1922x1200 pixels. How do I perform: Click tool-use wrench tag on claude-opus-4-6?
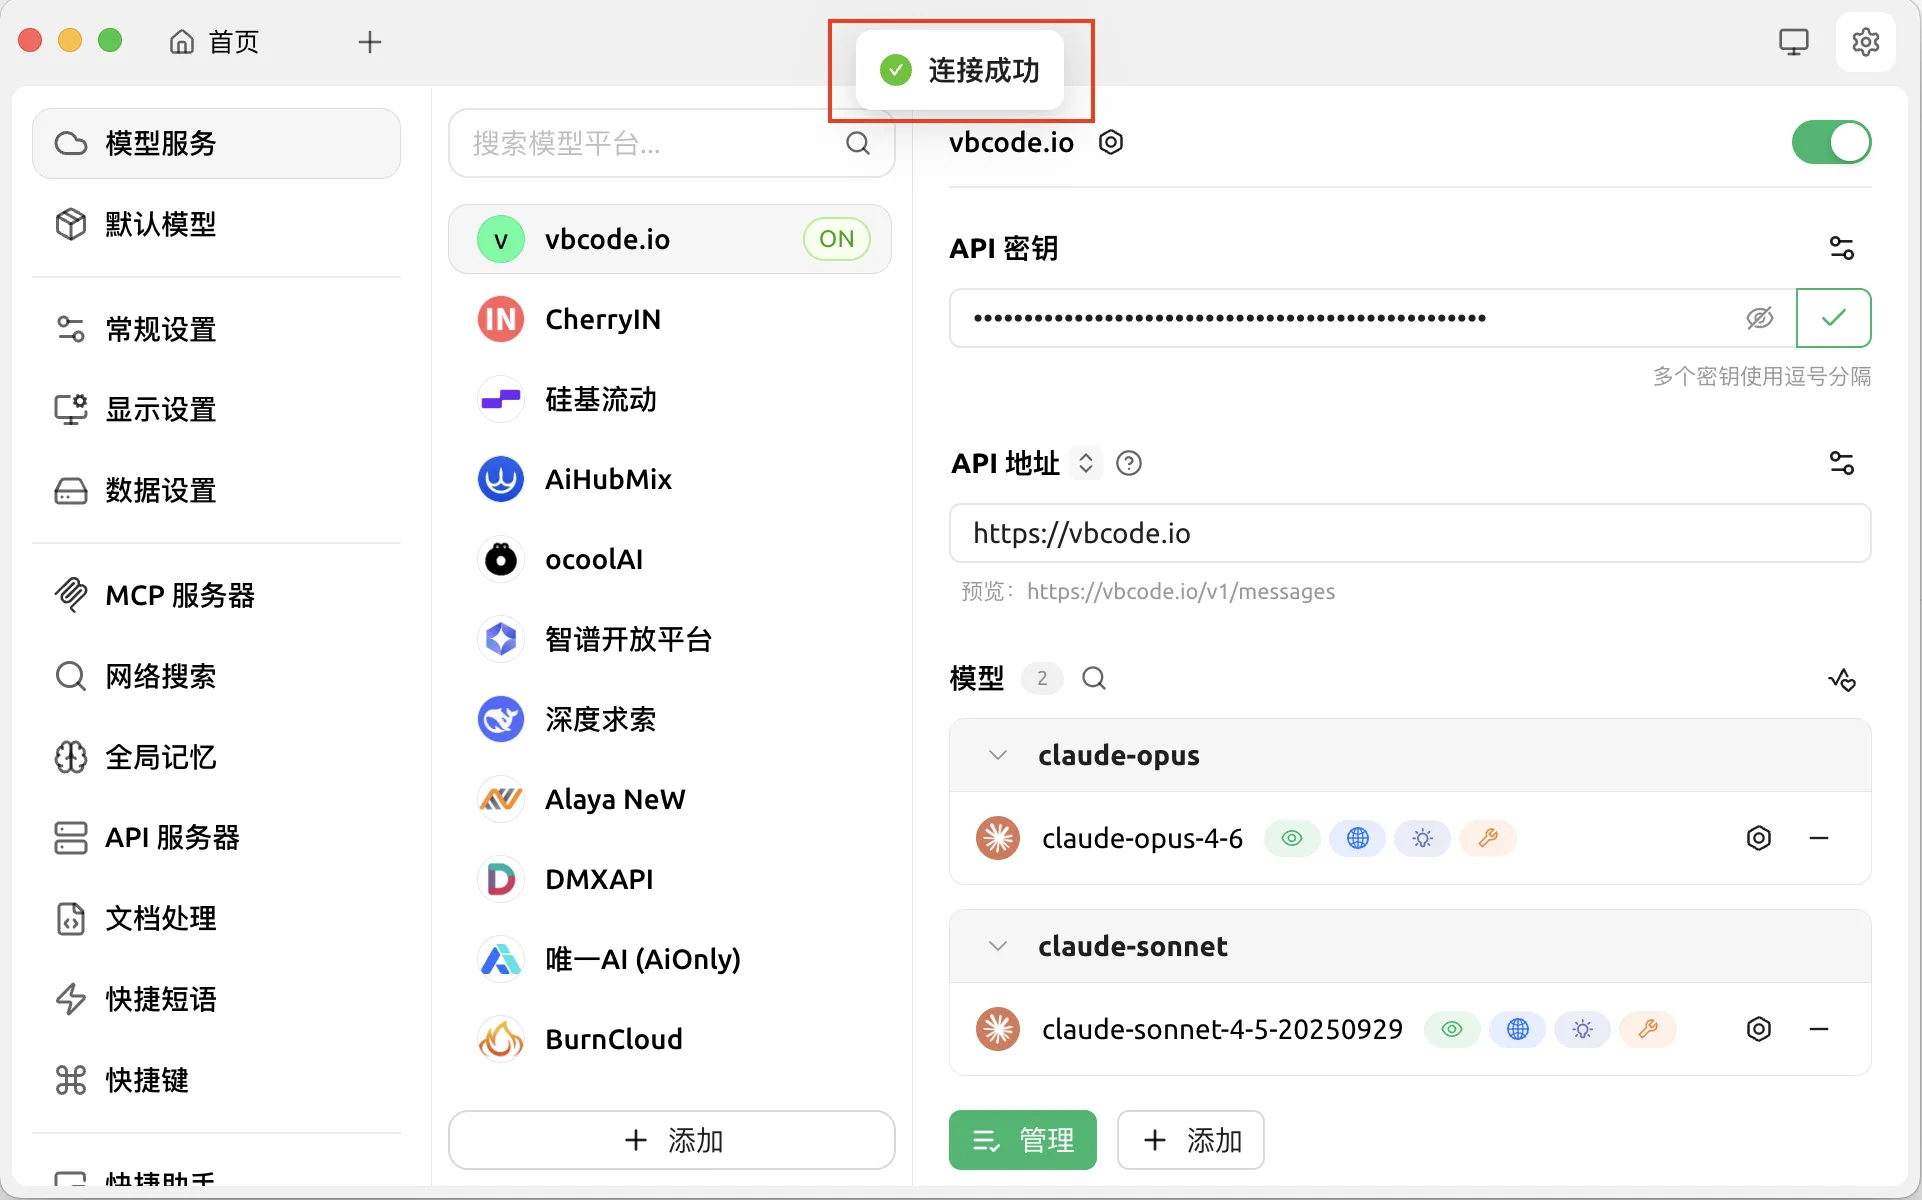(1488, 838)
